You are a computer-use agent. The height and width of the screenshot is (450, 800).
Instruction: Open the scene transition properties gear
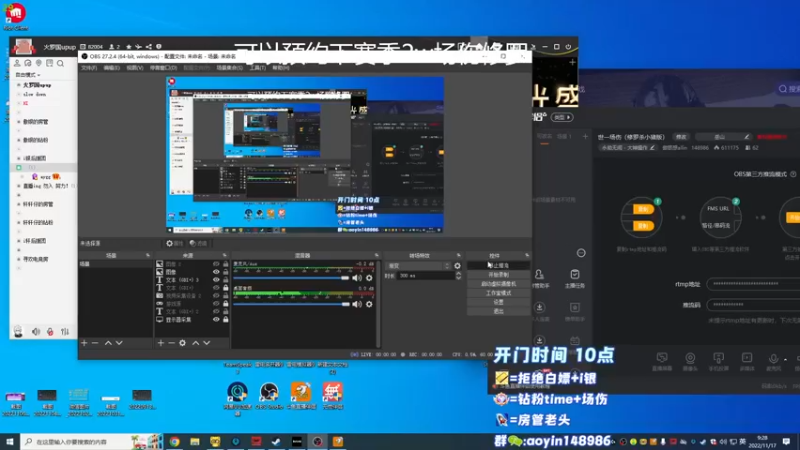(x=457, y=266)
